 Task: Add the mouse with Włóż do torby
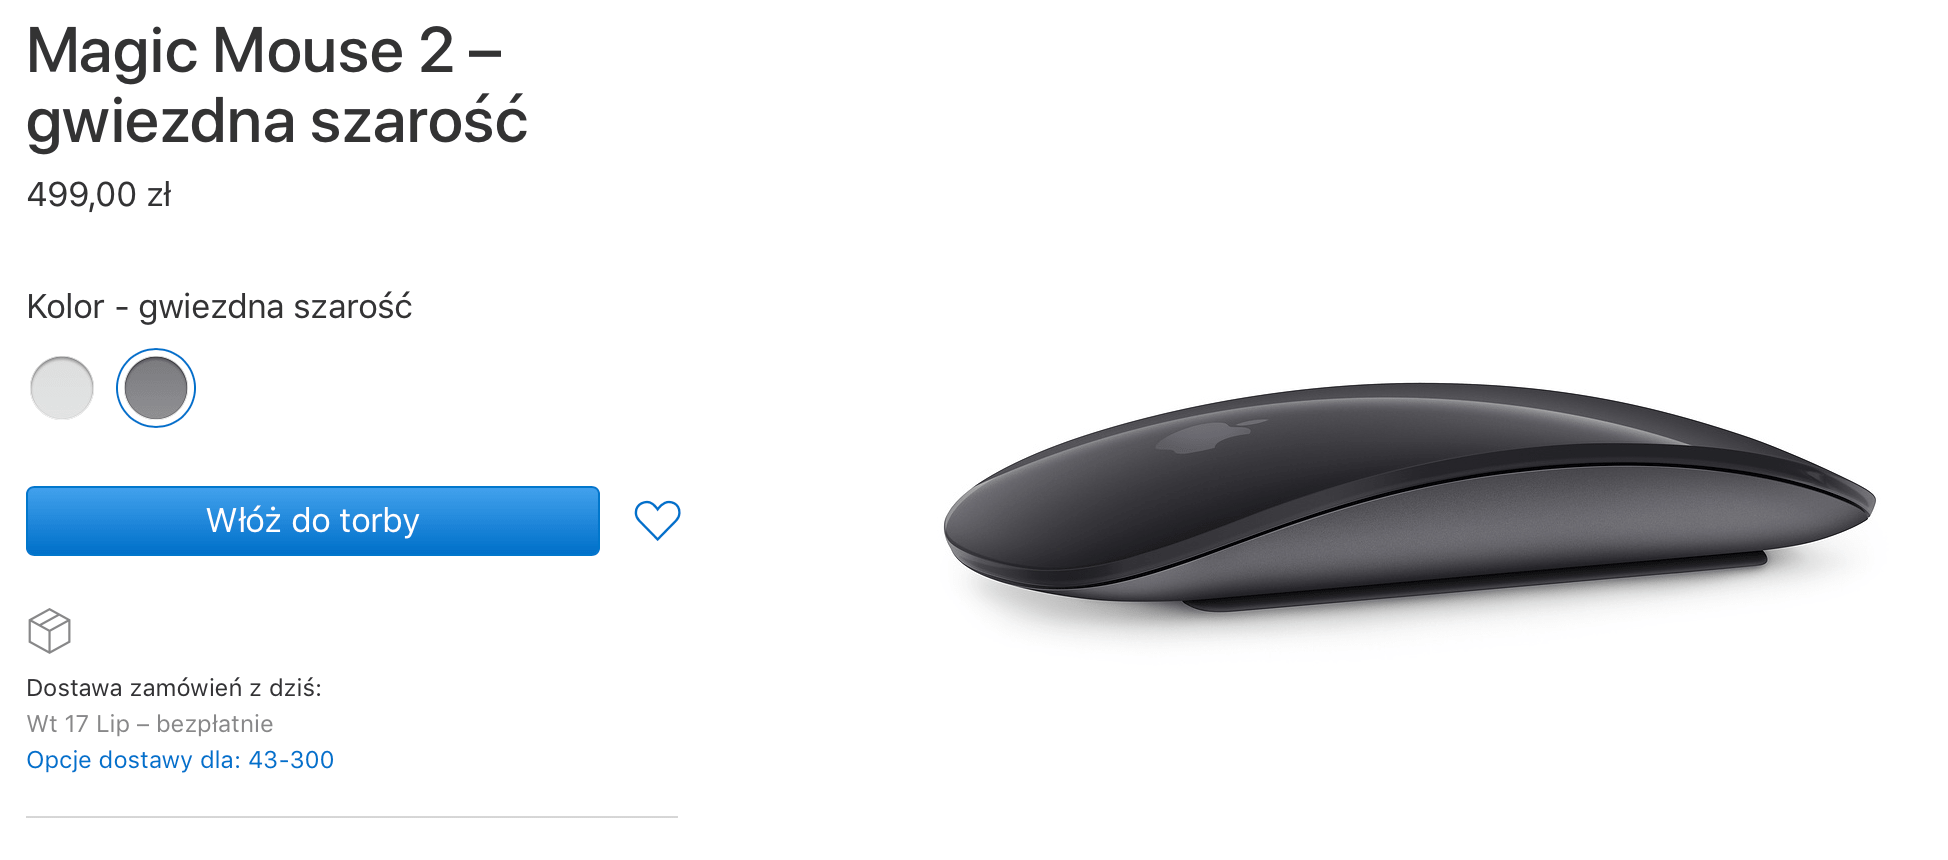pos(313,521)
